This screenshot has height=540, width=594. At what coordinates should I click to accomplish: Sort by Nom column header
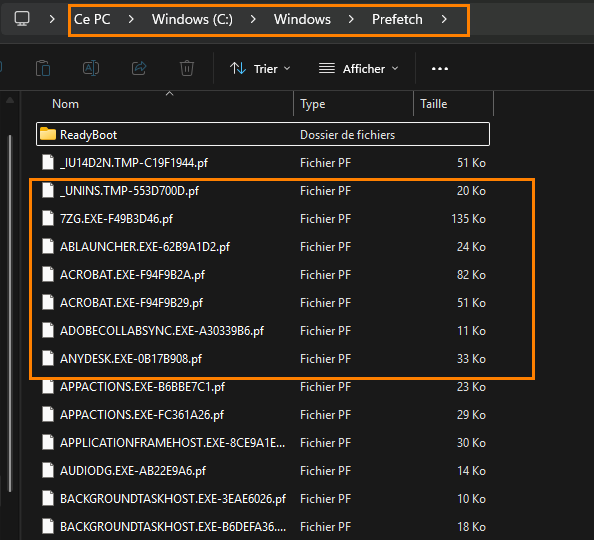(66, 103)
